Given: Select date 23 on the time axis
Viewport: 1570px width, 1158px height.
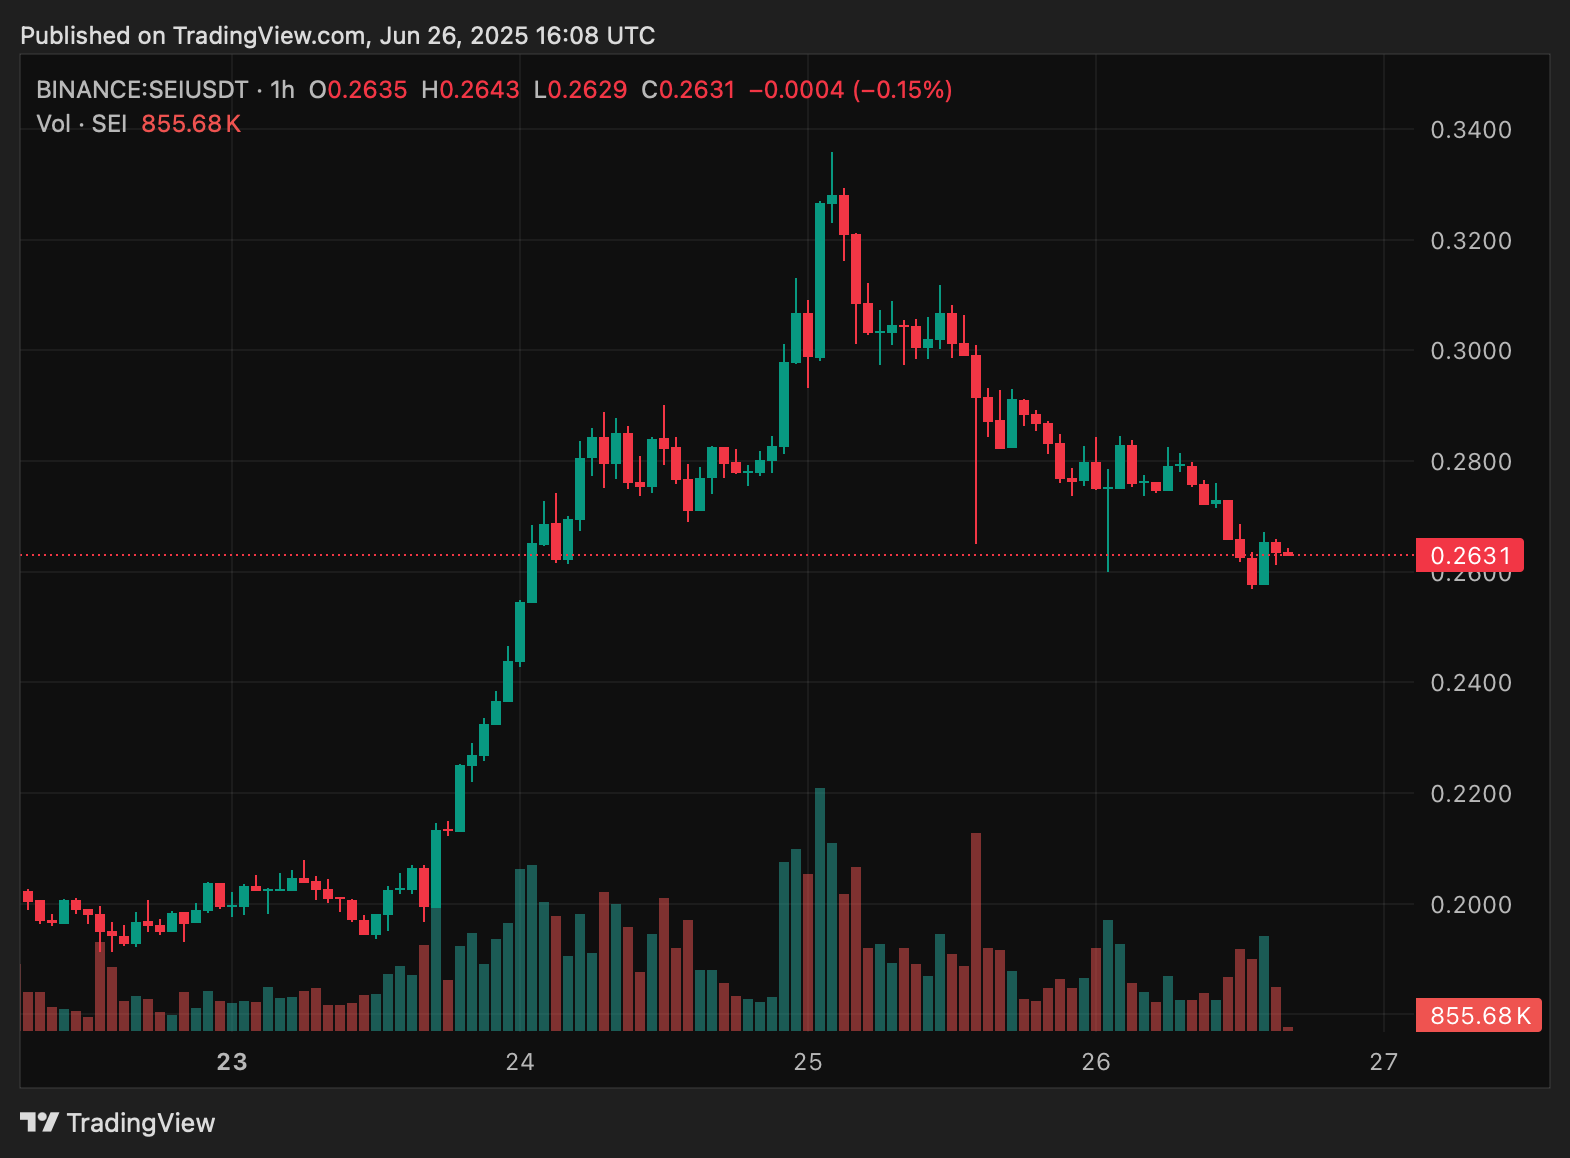Looking at the screenshot, I should click(x=232, y=1062).
